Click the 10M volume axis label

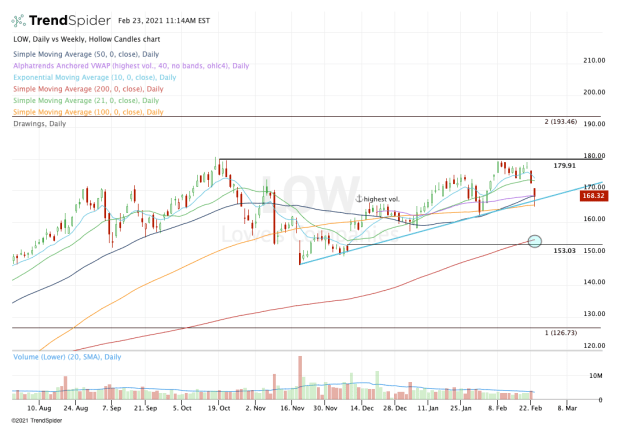[596, 376]
